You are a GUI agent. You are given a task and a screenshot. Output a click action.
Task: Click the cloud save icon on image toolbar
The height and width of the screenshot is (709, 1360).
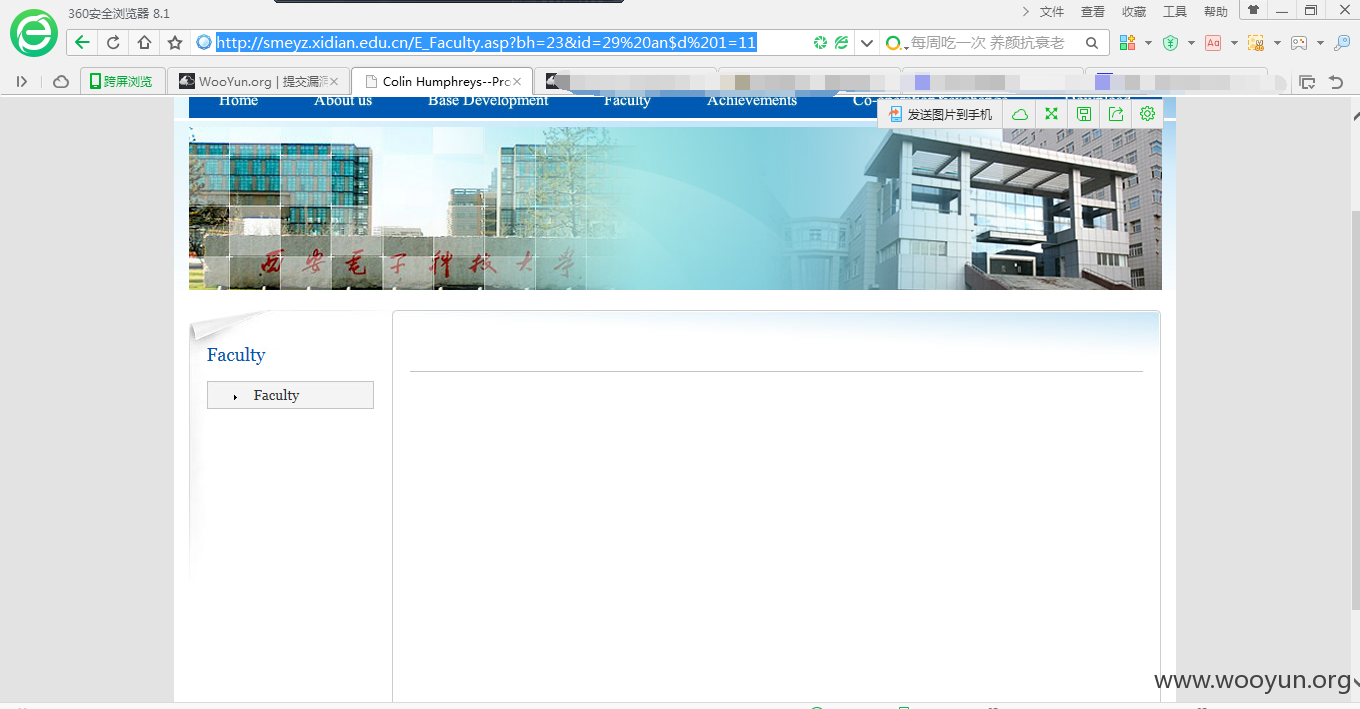point(1020,114)
